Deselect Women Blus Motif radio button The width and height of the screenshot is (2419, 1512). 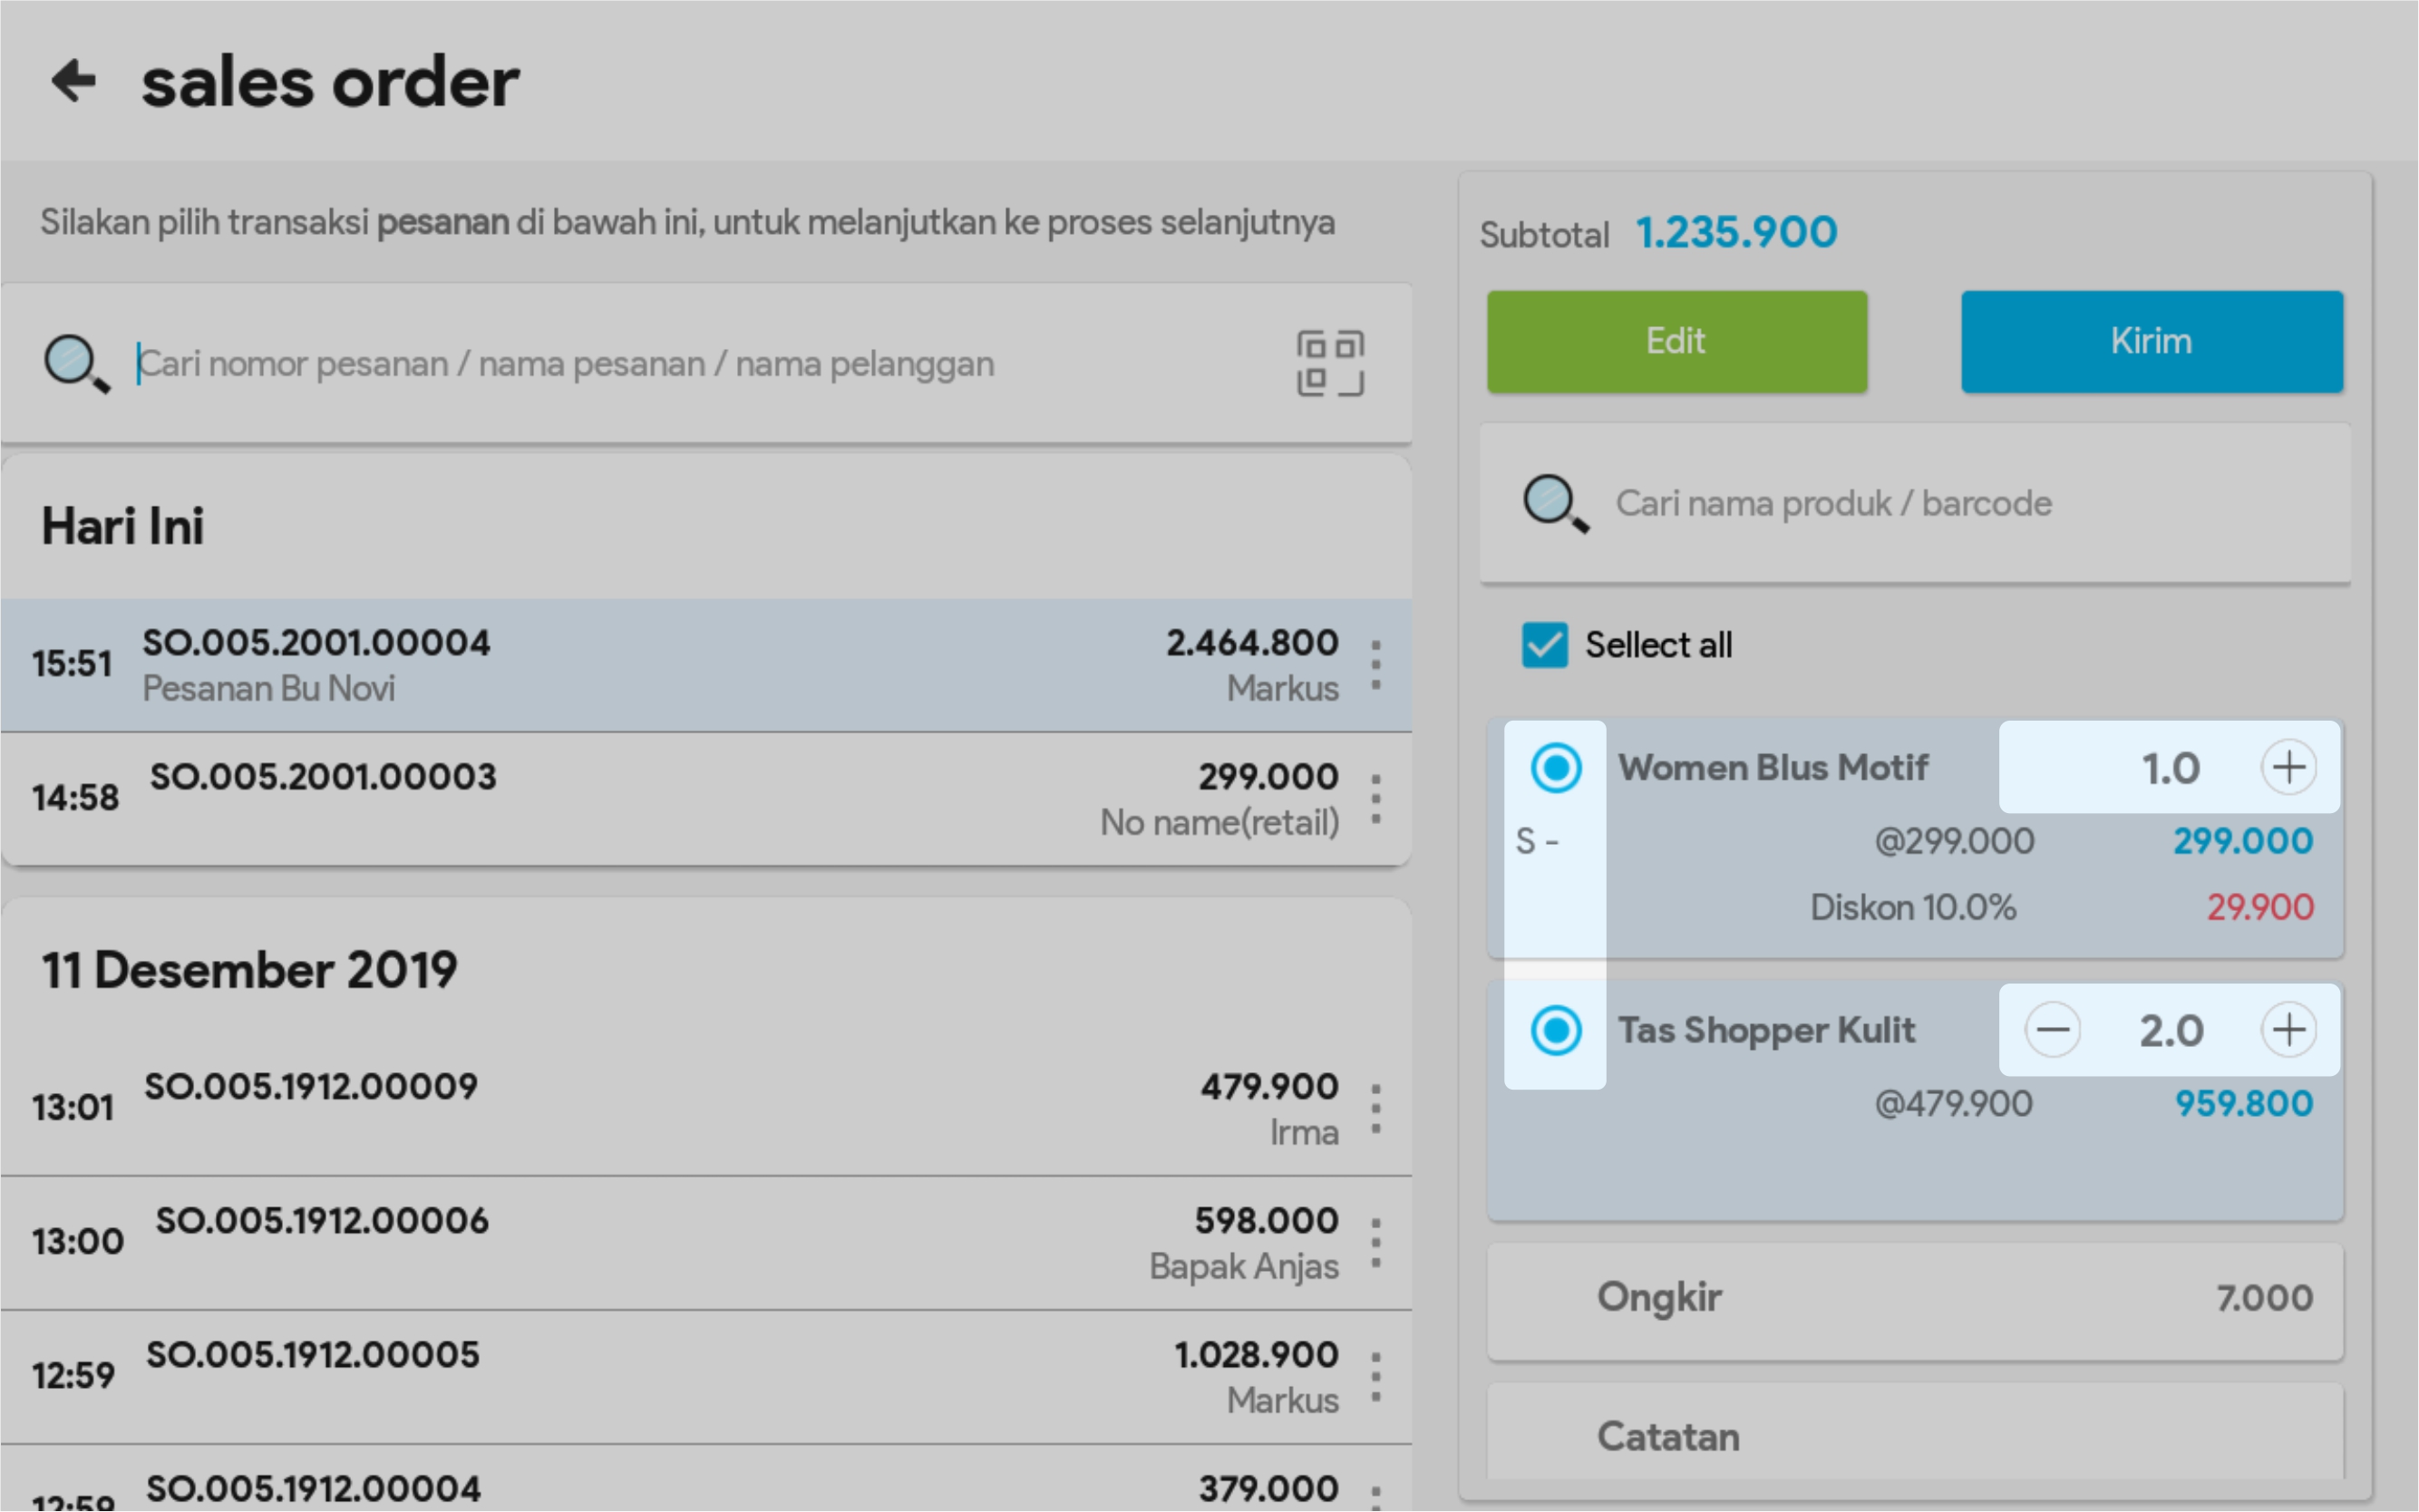click(x=1555, y=768)
